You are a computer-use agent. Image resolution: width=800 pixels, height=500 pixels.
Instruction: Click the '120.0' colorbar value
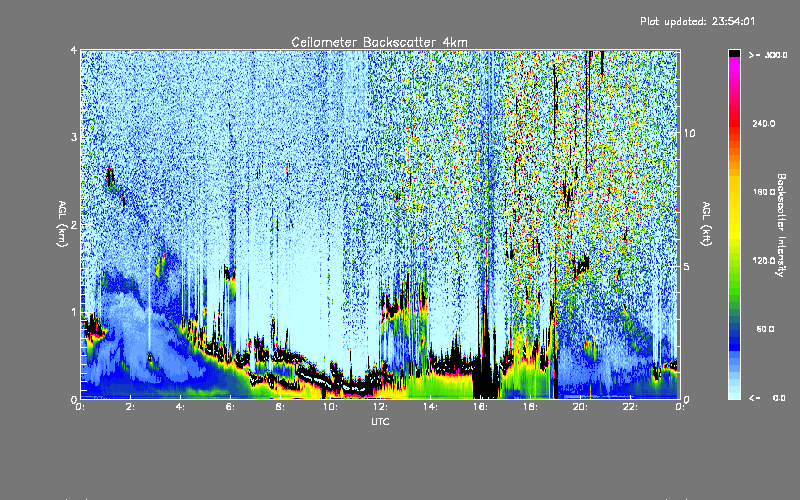coord(764,261)
